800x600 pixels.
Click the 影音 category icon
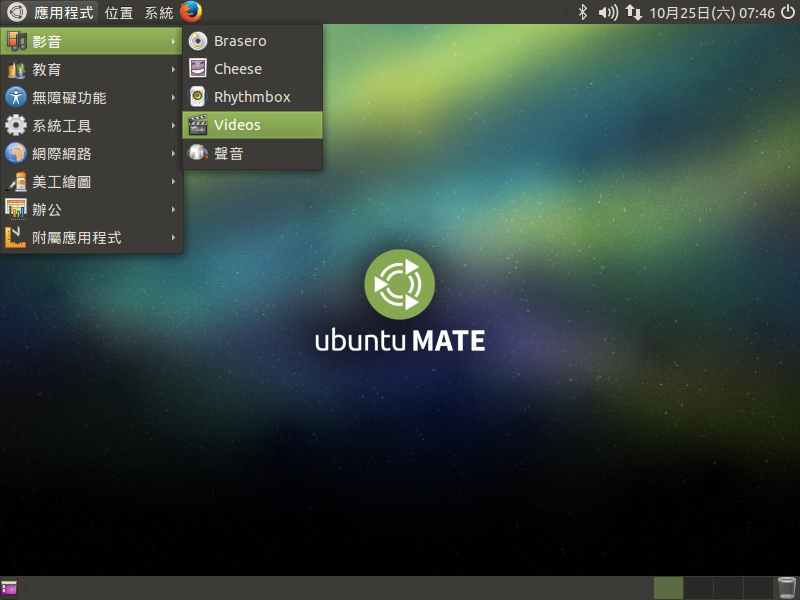16,41
